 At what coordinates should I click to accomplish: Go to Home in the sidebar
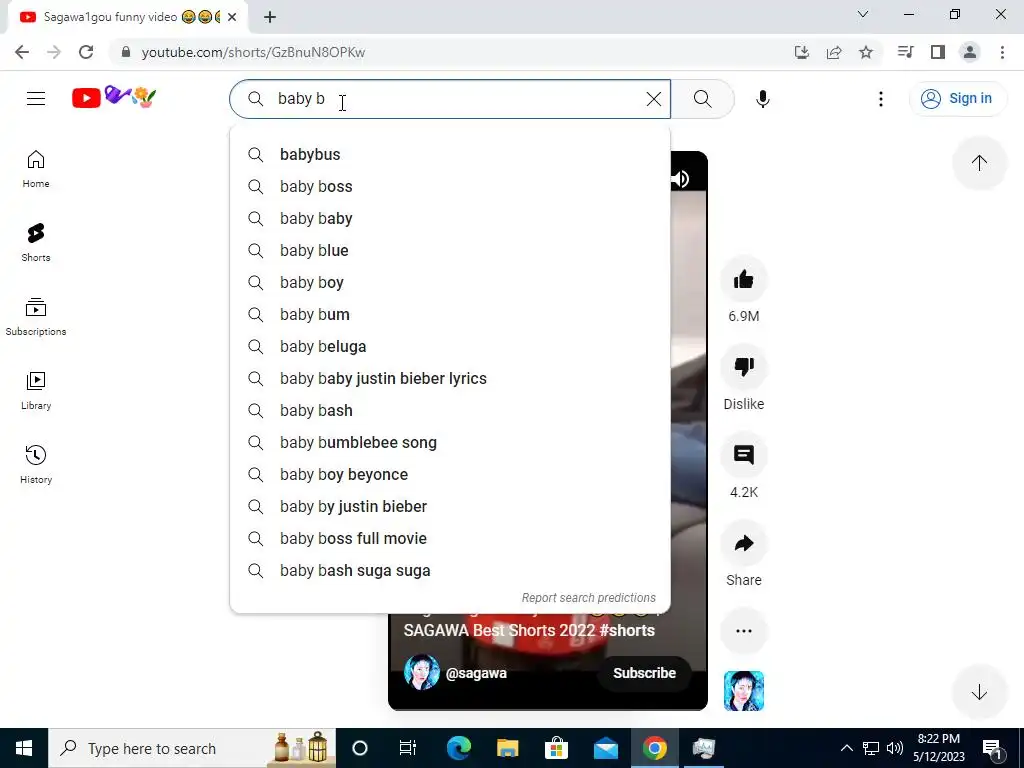coord(36,169)
